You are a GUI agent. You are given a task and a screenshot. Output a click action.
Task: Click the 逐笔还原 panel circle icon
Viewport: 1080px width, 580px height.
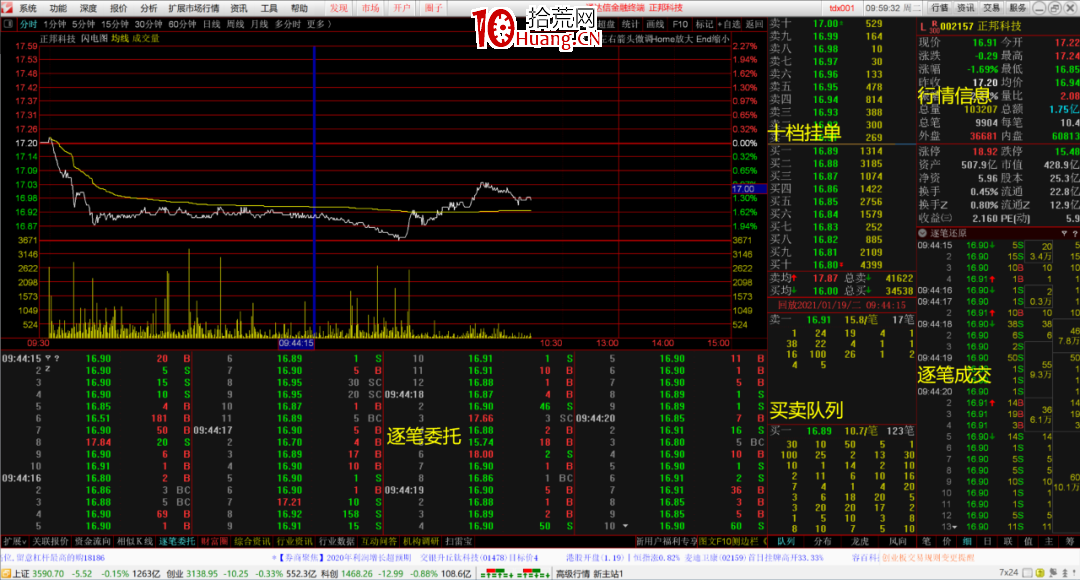pos(922,234)
